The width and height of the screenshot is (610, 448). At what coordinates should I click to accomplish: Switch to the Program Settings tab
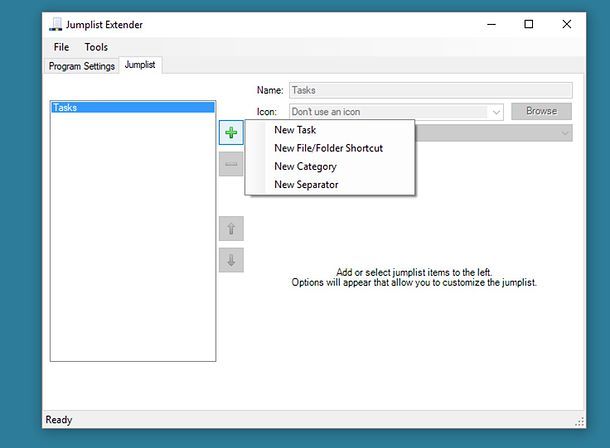click(81, 66)
